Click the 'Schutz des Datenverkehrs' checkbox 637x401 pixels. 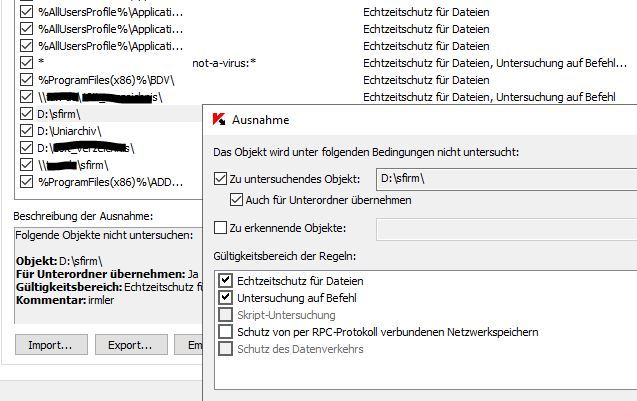click(x=225, y=349)
